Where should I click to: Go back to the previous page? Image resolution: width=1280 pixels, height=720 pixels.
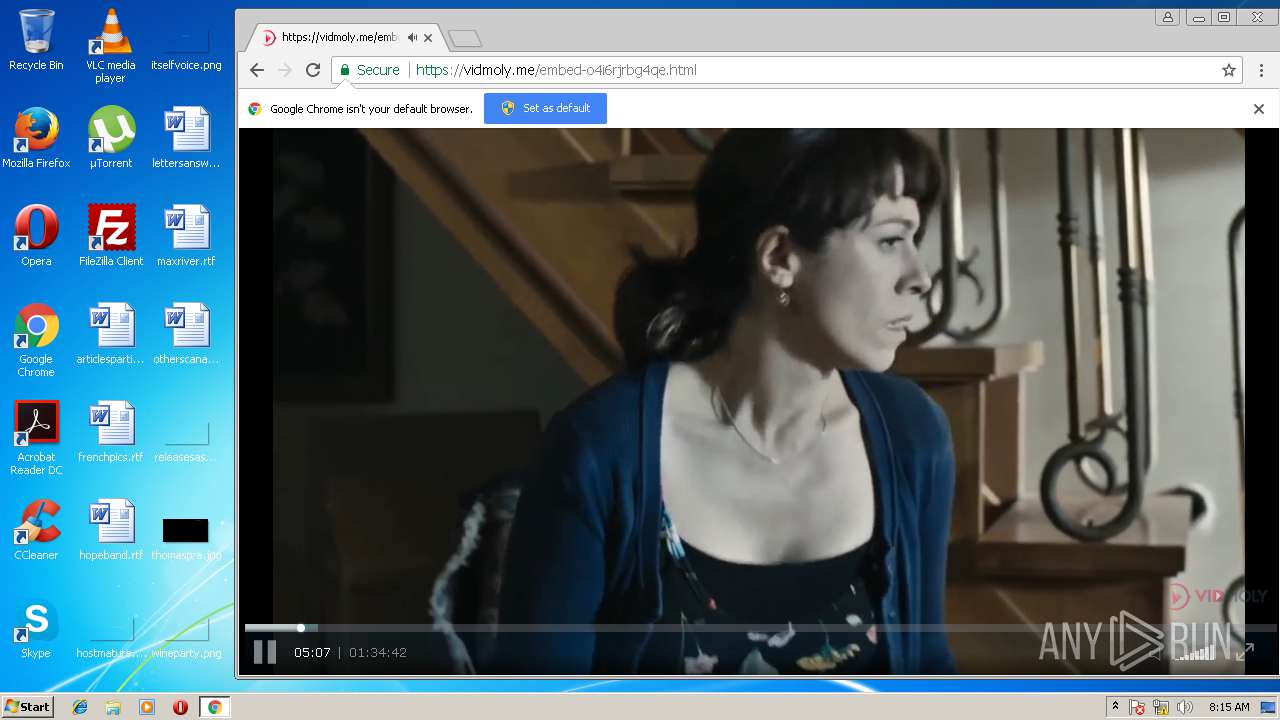[x=257, y=70]
